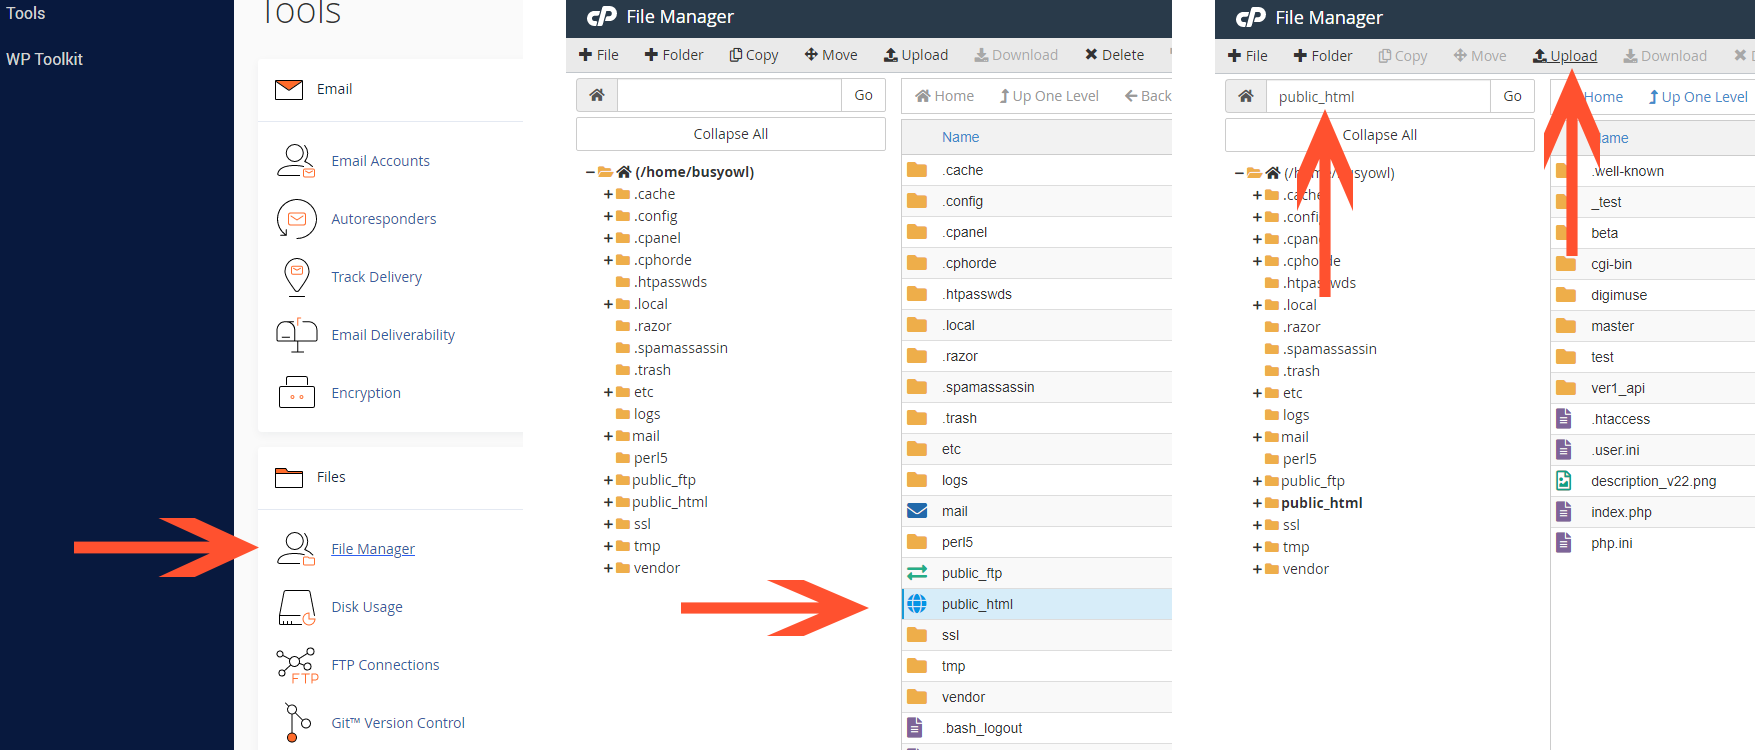Viewport: 1755px width, 750px height.
Task: Click Up One Level in middle File Manager
Action: [x=1049, y=96]
